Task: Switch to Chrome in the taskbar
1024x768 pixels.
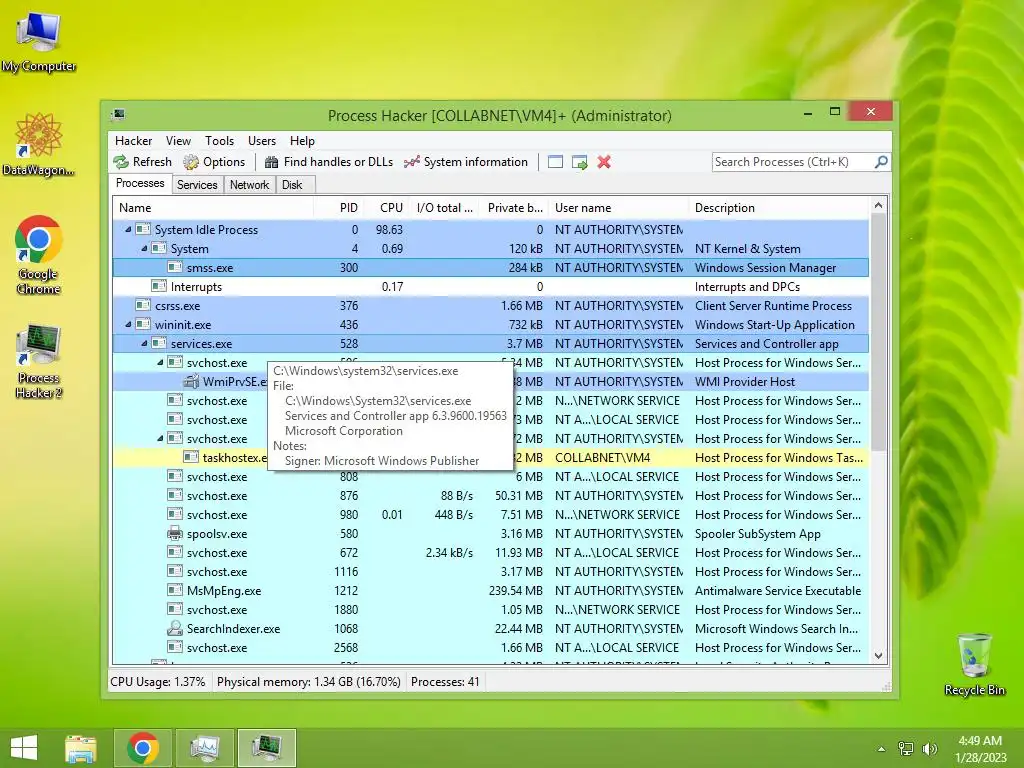Action: click(143, 748)
